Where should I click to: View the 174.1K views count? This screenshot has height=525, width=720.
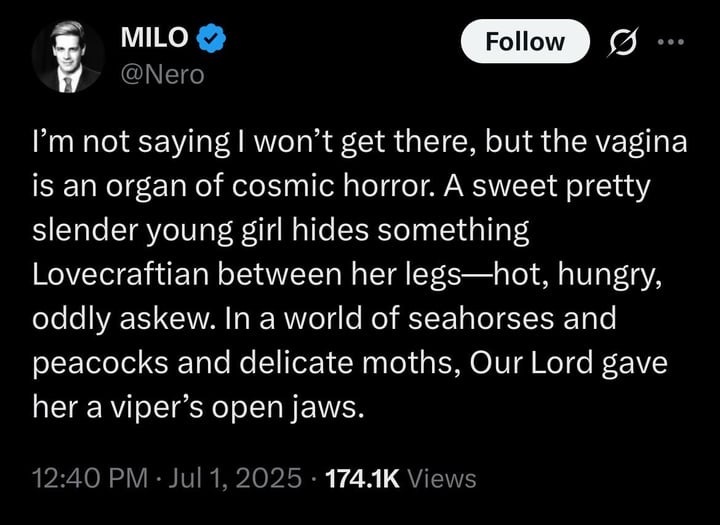[363, 479]
